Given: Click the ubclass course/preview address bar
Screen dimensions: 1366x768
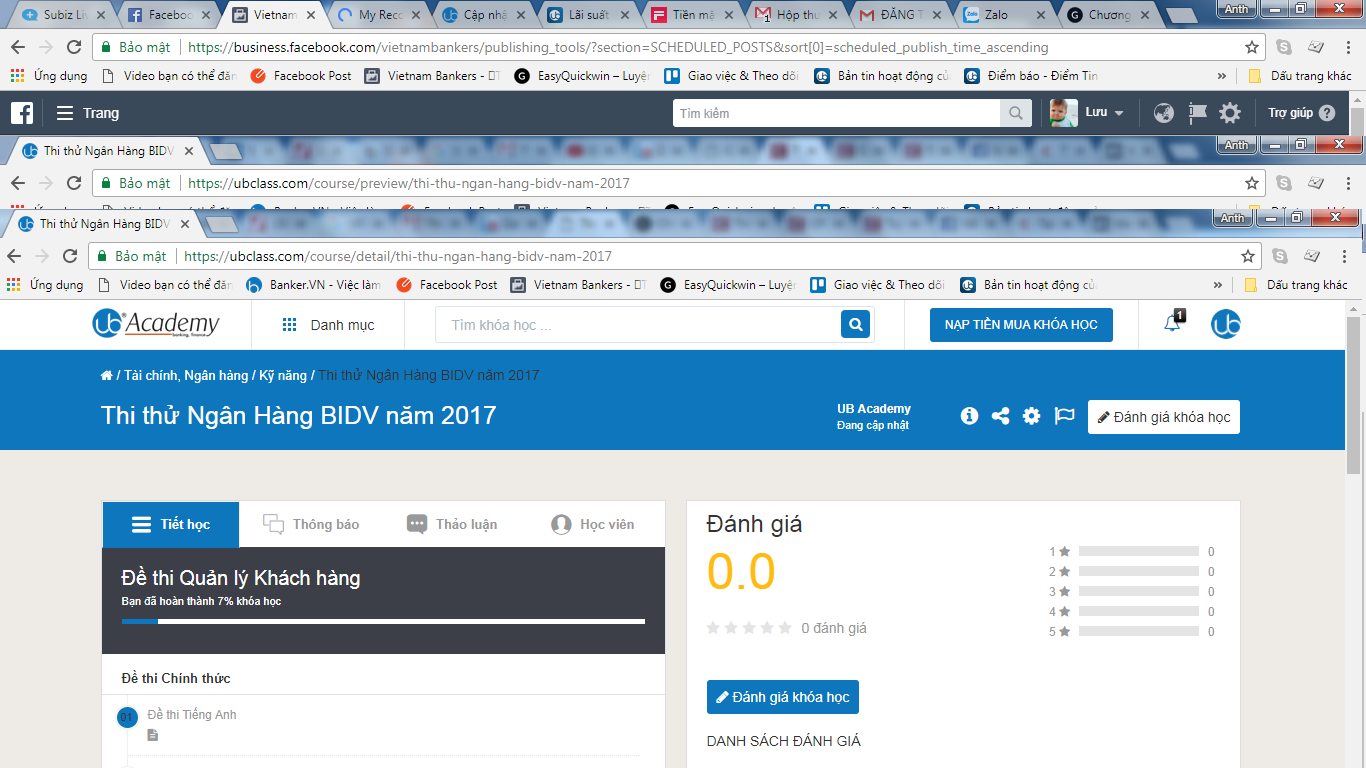Looking at the screenshot, I should point(666,183).
